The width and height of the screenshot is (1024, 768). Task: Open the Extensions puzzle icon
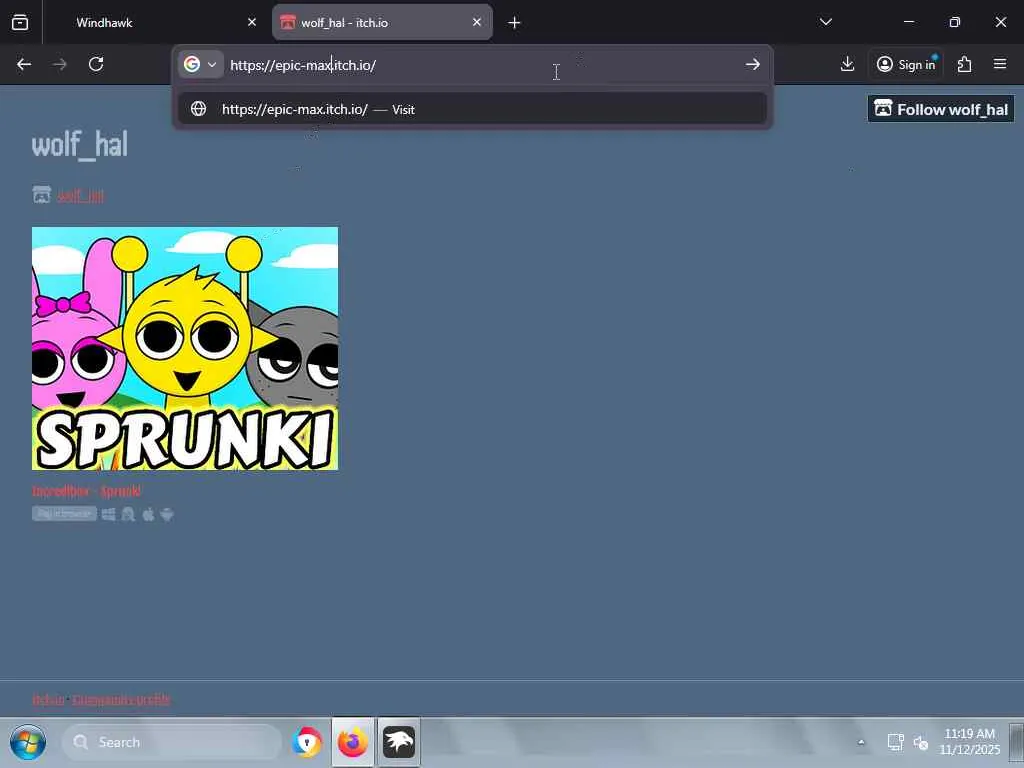tap(965, 64)
